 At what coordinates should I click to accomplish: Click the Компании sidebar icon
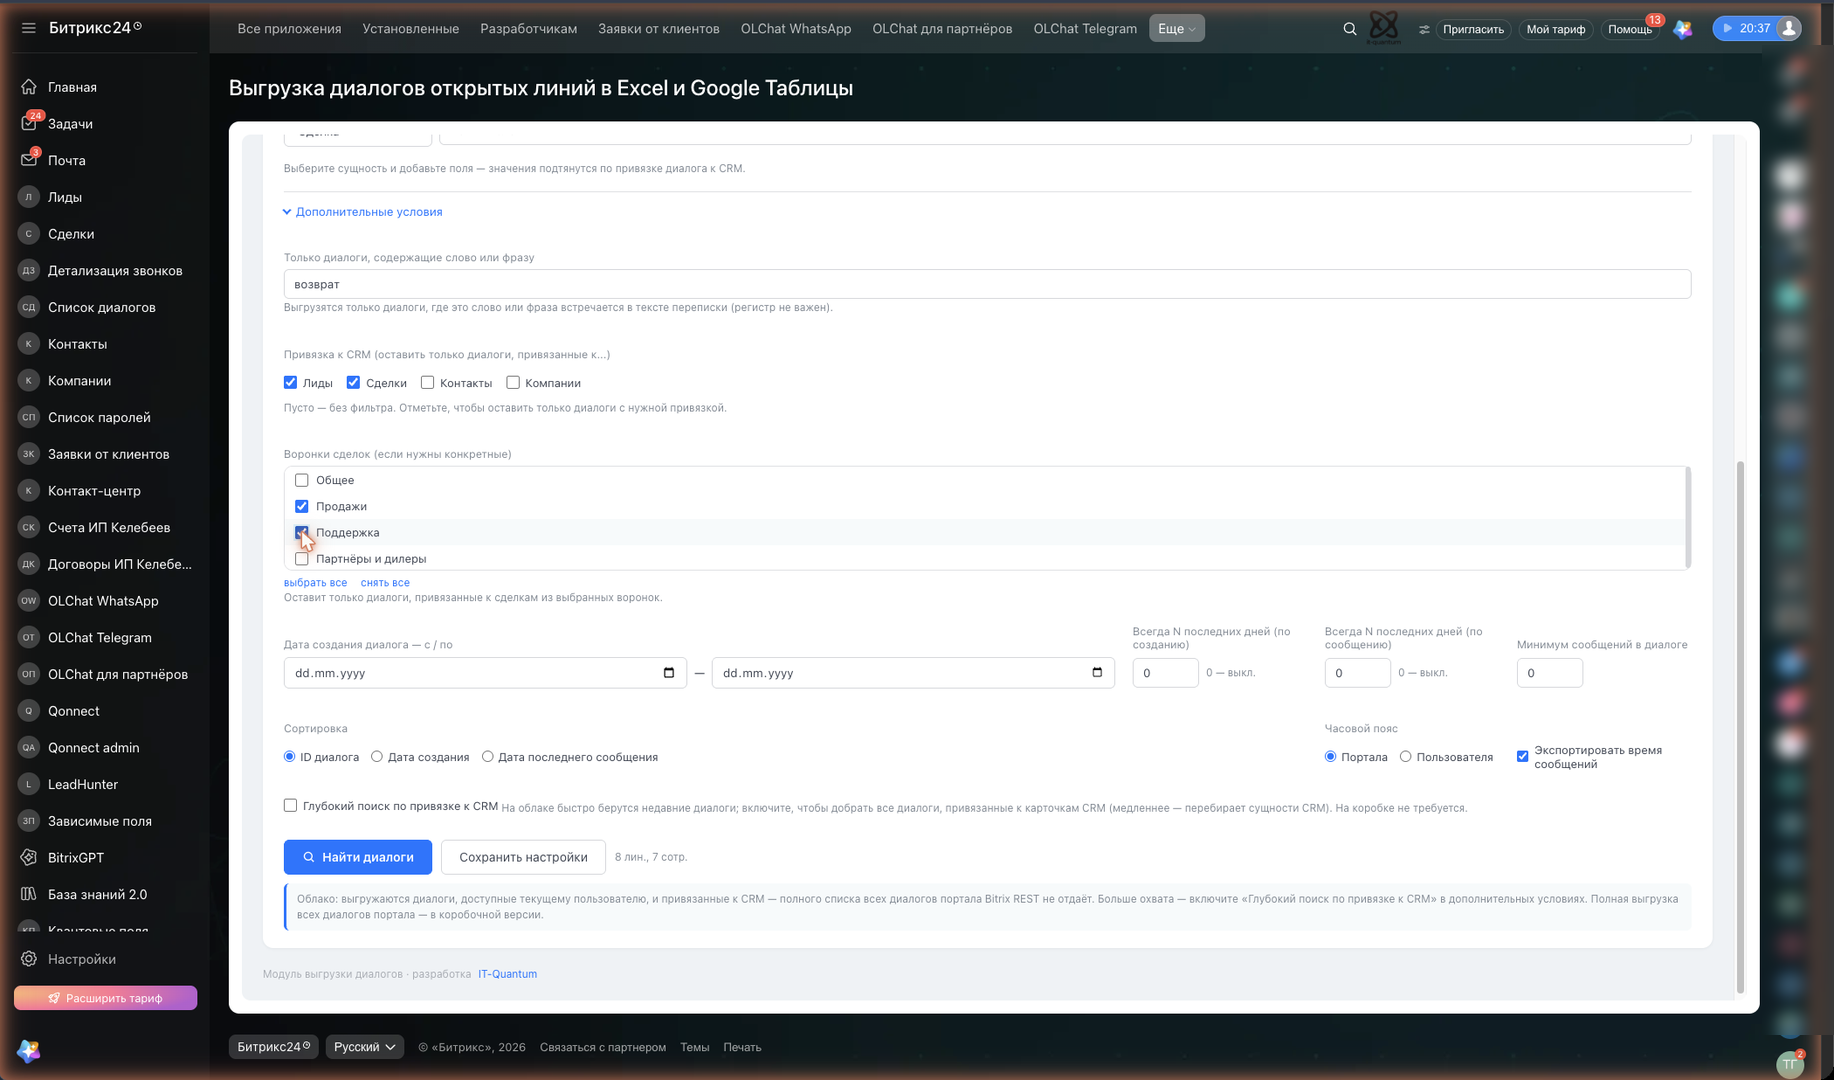pyautogui.click(x=29, y=380)
